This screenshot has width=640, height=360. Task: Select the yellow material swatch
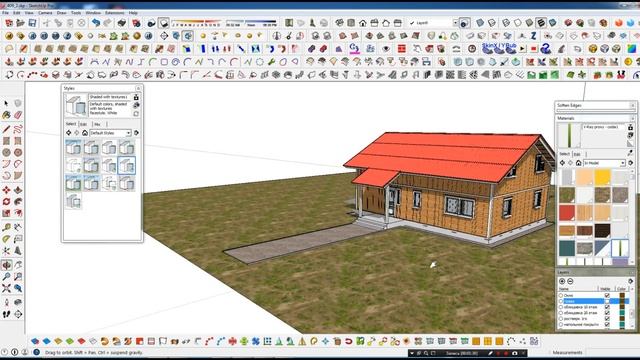[x=602, y=178]
